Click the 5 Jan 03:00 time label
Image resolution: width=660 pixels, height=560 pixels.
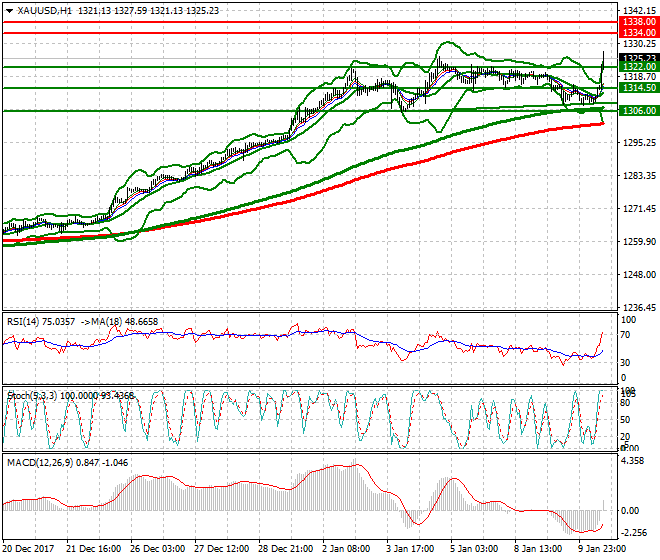(474, 549)
